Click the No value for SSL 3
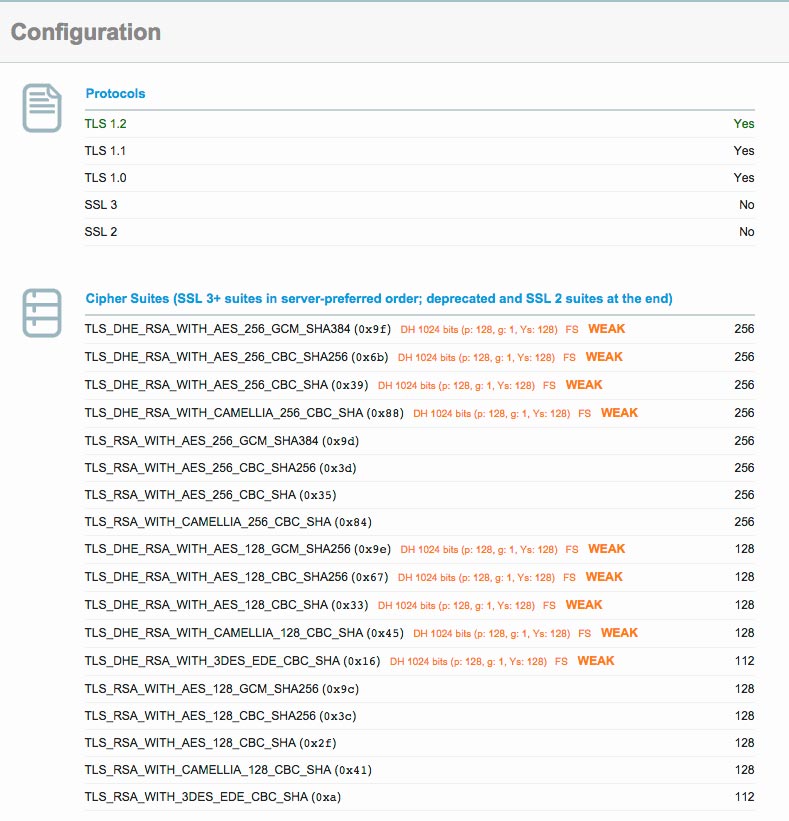The image size is (789, 821). pos(747,205)
